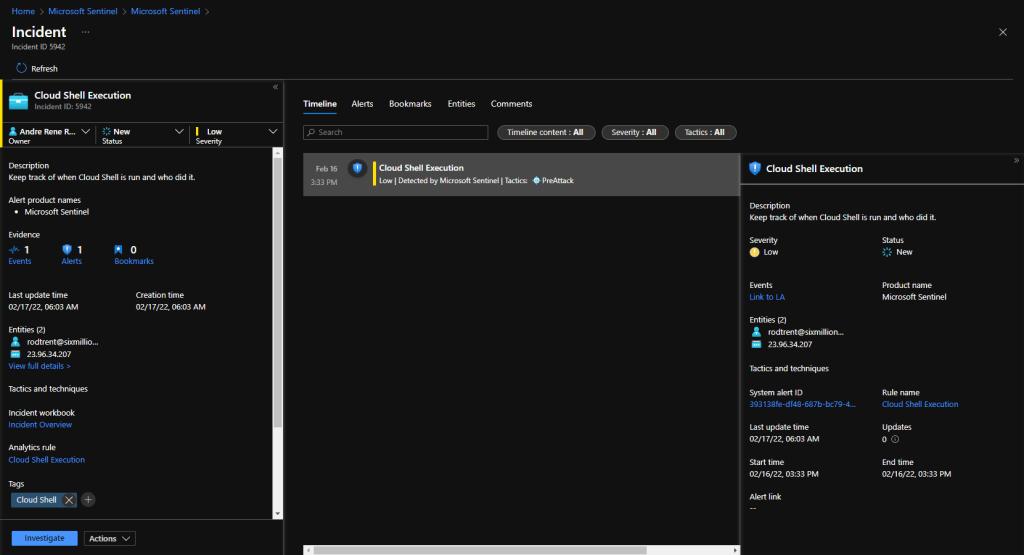The height and width of the screenshot is (555, 1024).
Task: Open Cloud Shell Execution analytics rule link
Action: 46,460
